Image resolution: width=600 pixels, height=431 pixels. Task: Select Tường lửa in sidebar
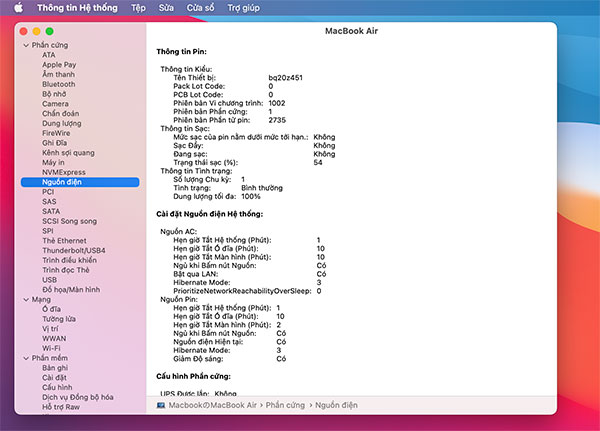(59, 319)
